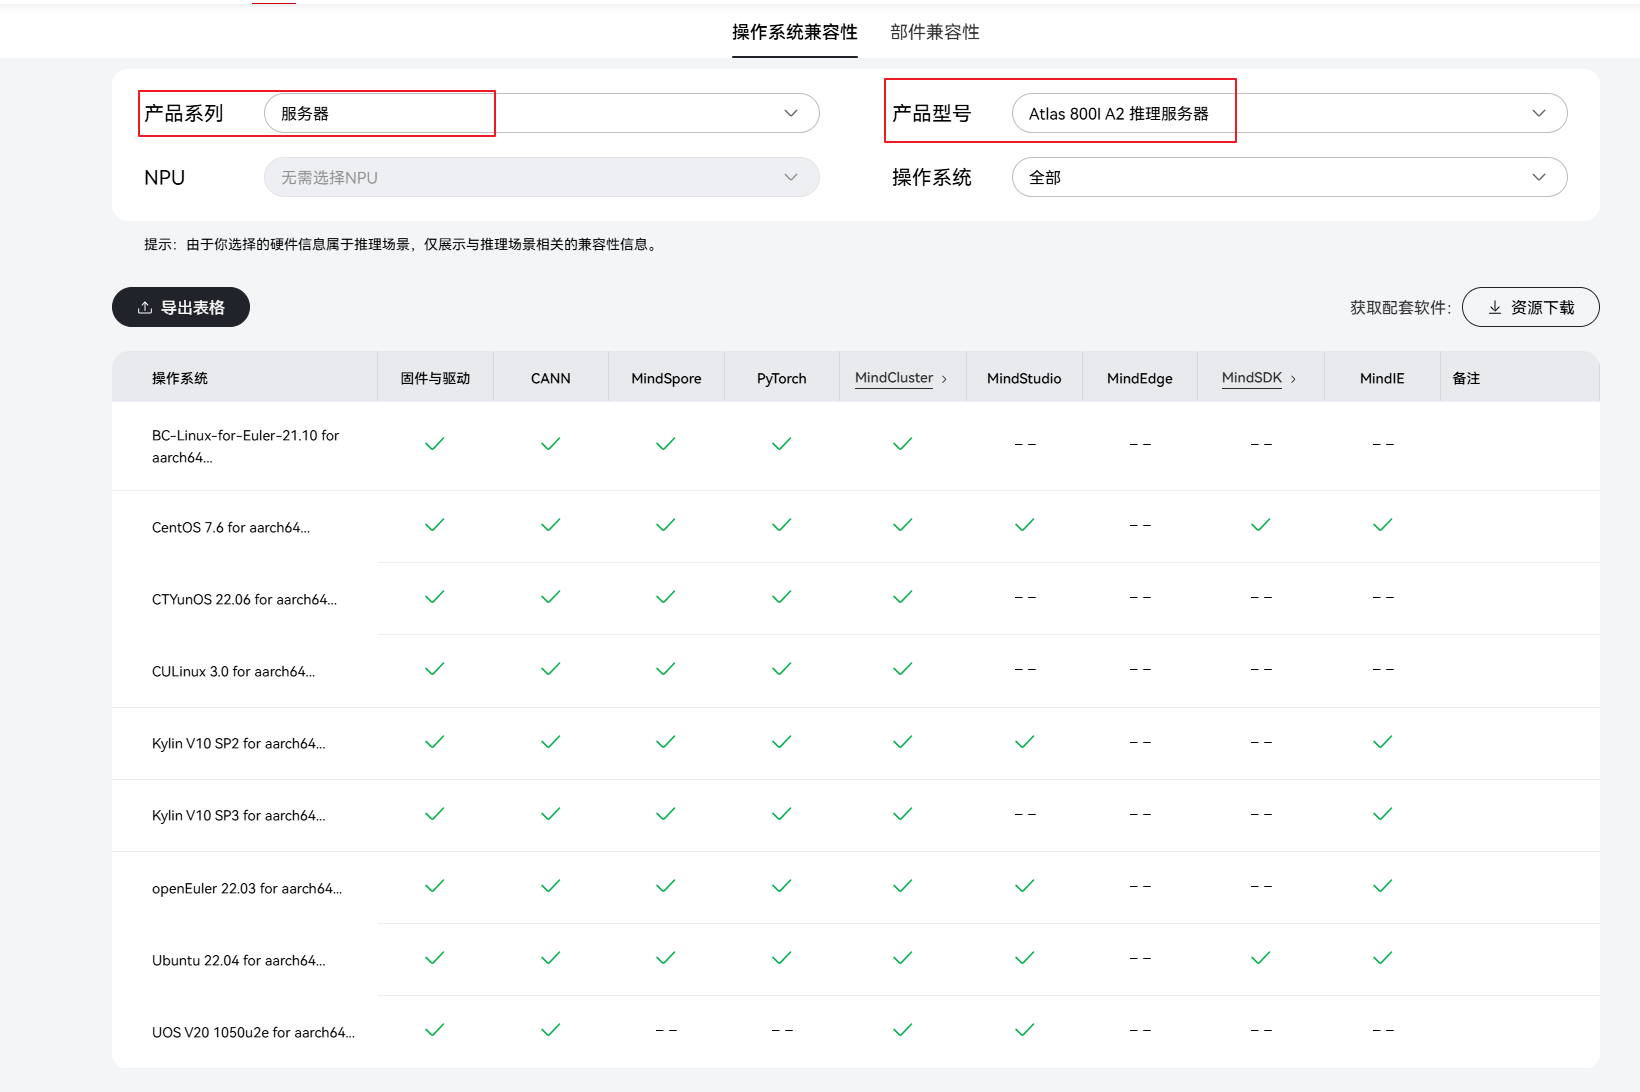Open the MindCluster column header link

(893, 378)
